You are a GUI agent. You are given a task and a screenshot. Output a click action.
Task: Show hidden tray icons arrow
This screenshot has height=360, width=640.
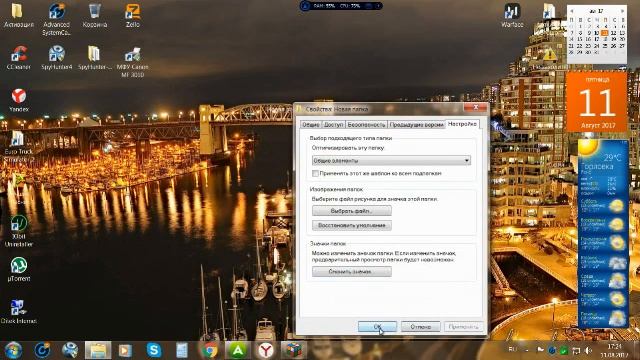click(527, 350)
